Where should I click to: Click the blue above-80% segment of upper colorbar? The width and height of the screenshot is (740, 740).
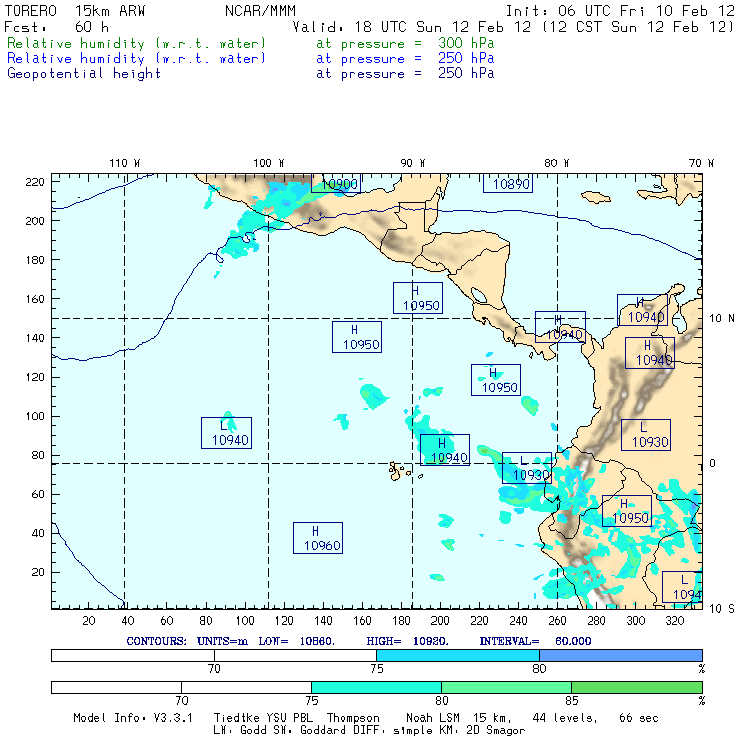[621, 655]
